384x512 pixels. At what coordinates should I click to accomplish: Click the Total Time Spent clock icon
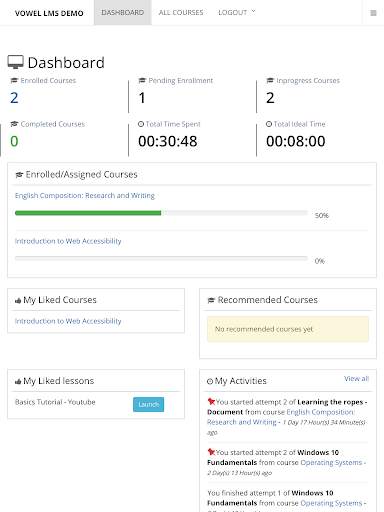141,124
